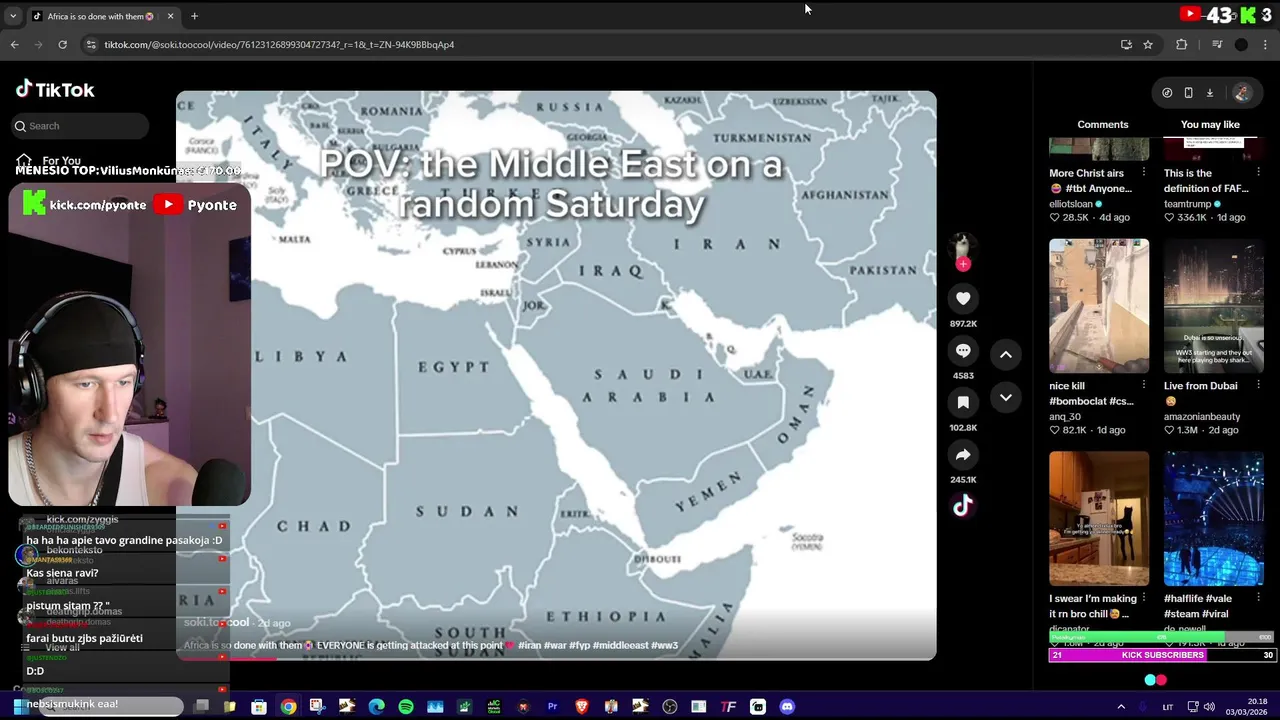1280x720 pixels.
Task: Click the #ww3 hashtag in caption
Action: 664,645
